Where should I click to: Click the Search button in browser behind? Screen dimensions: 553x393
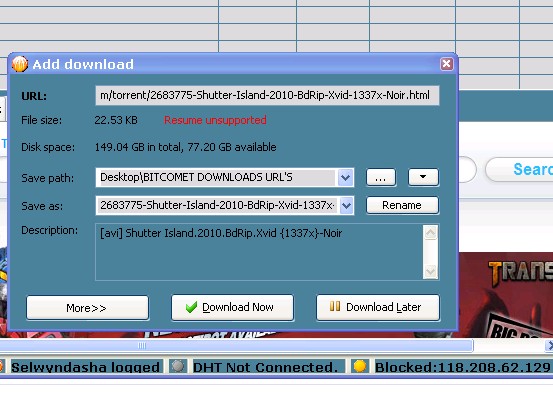coord(519,169)
